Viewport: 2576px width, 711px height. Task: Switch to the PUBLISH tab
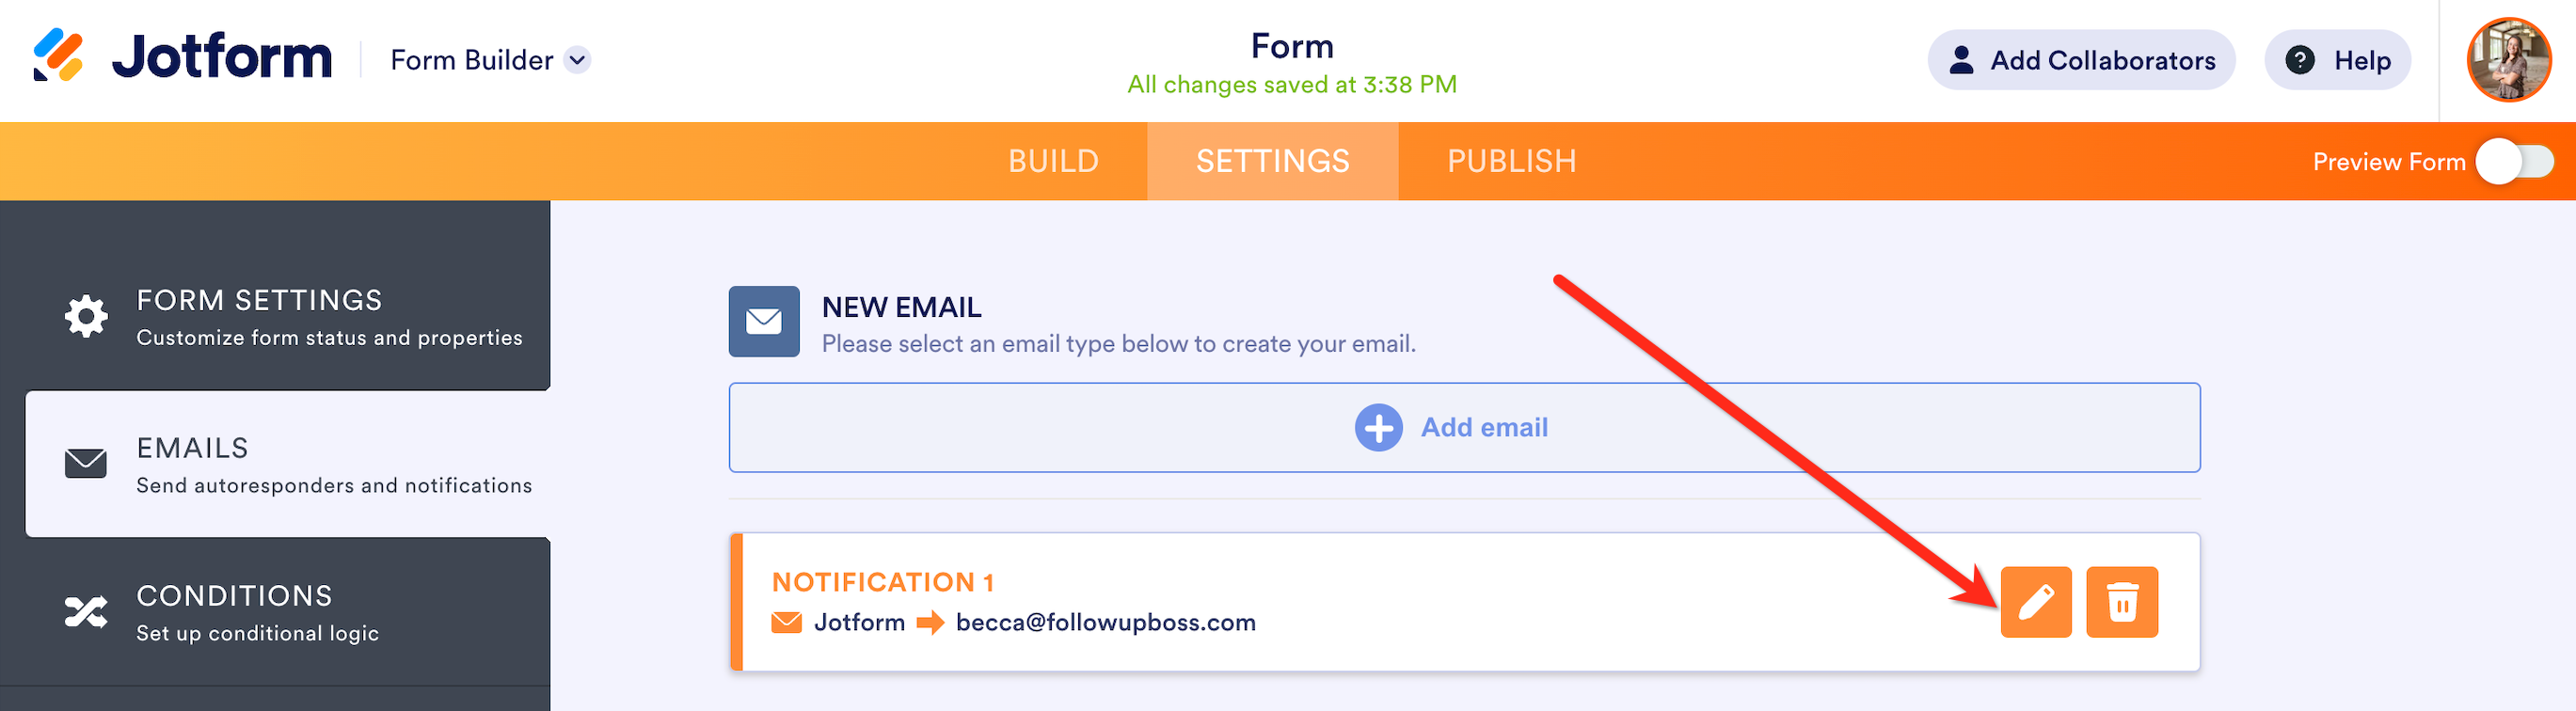(1511, 161)
